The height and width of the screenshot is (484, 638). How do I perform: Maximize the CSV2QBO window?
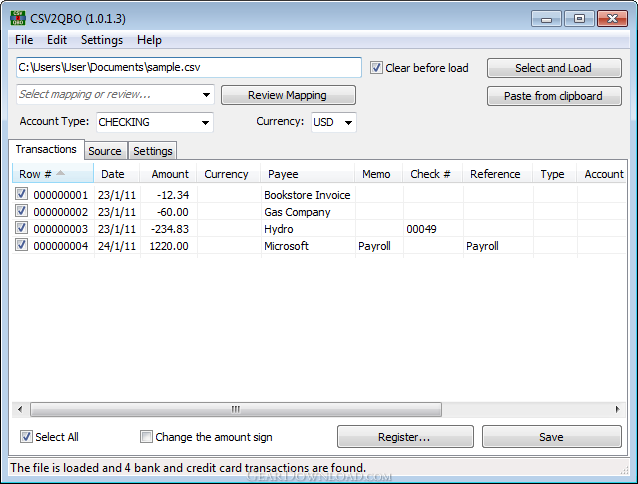tap(579, 19)
